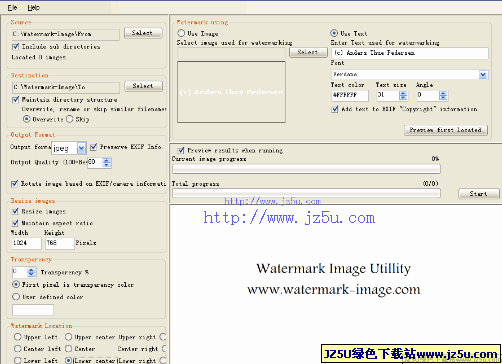Select Upper right watermark location
The height and width of the screenshot is (364, 502).
(x=163, y=337)
